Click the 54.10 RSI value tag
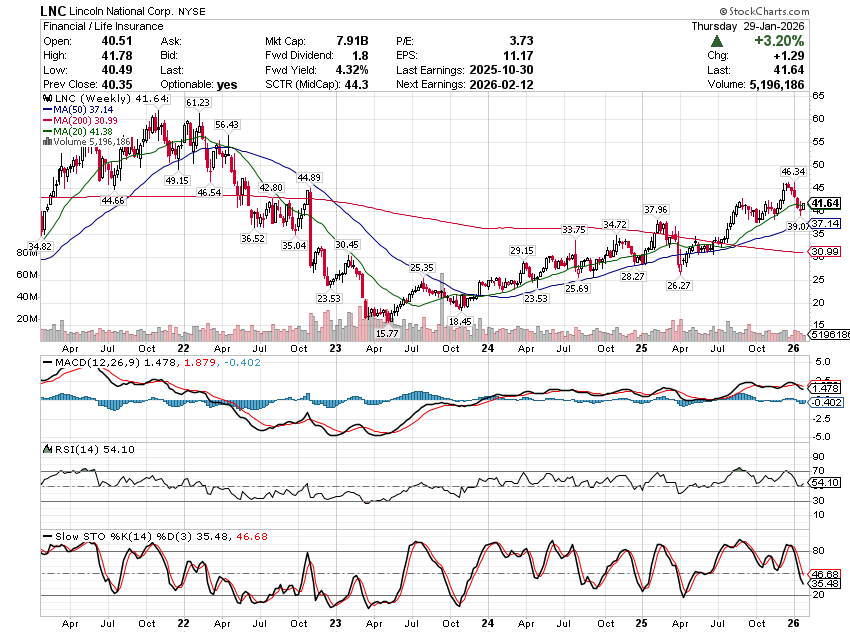Image resolution: width=850 pixels, height=633 pixels. (x=826, y=483)
